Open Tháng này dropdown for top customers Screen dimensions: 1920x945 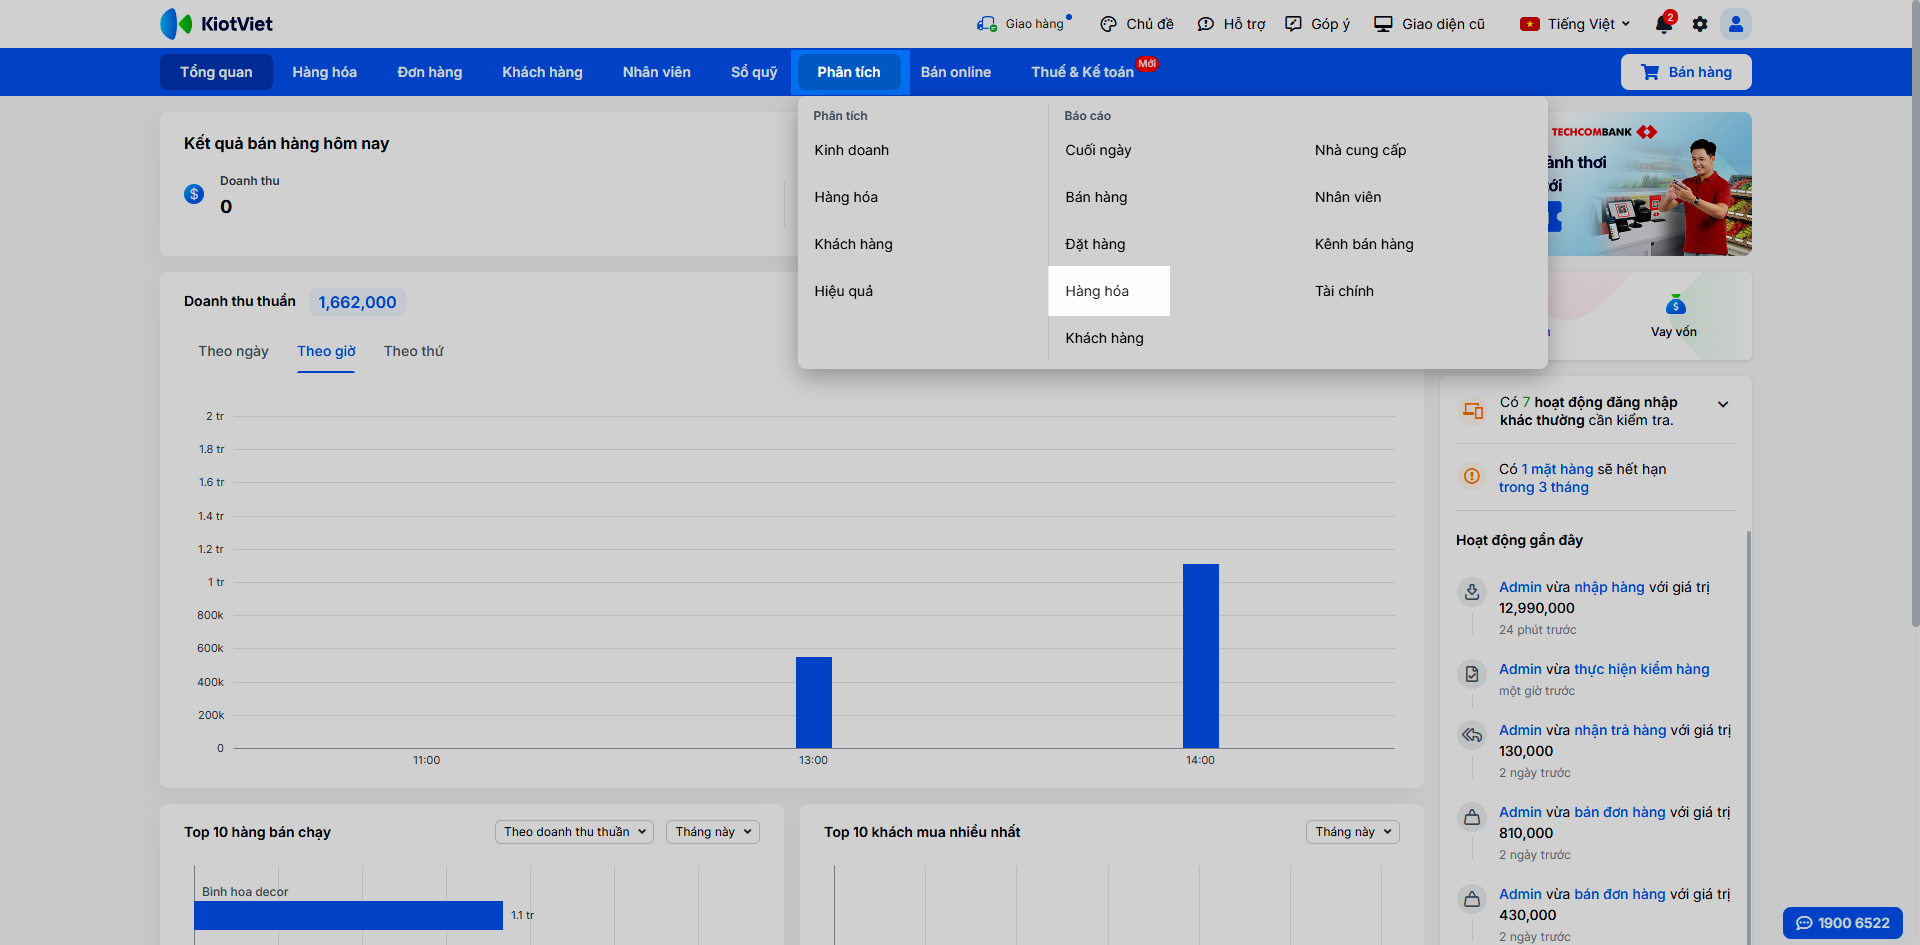(x=1352, y=832)
